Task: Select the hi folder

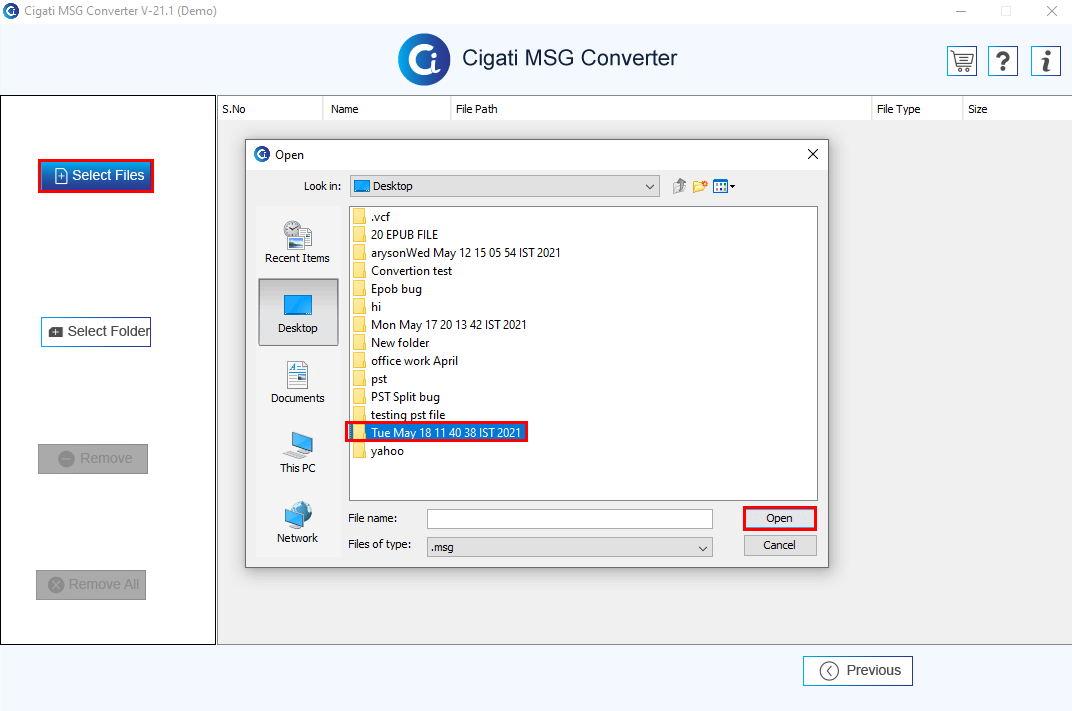Action: [368, 307]
